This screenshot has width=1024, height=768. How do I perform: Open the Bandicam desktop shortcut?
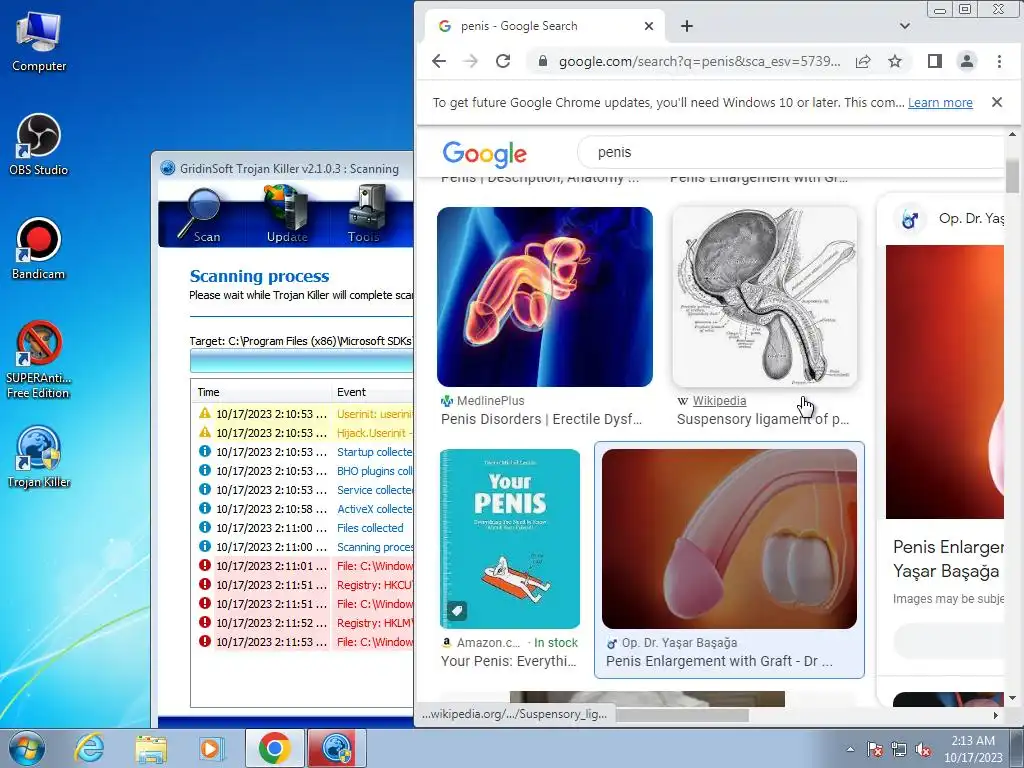[39, 249]
